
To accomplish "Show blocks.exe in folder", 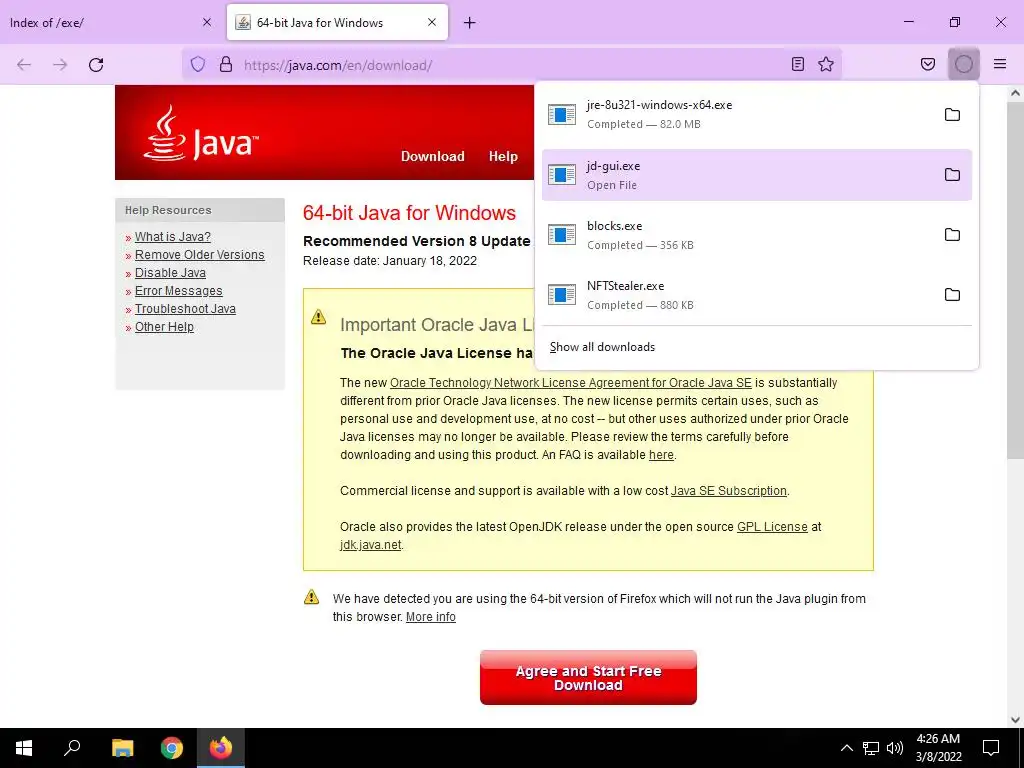I will (952, 235).
